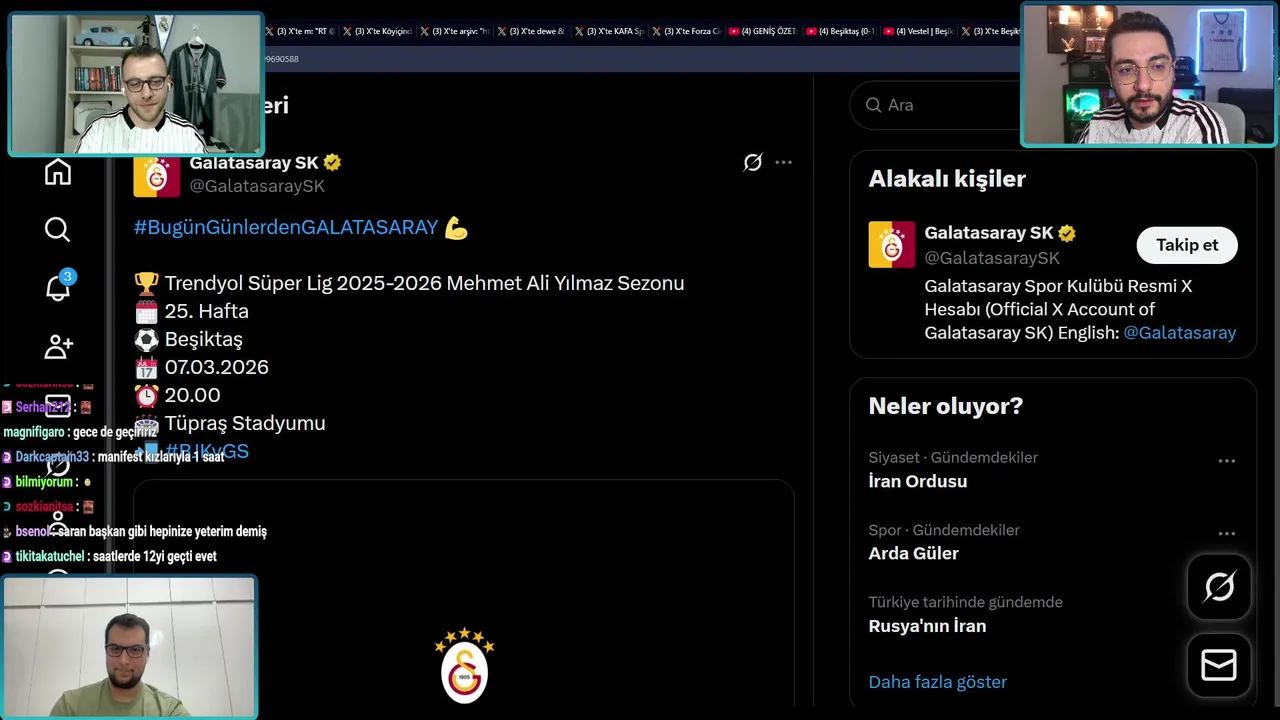Open the Rusya'nın İran trend
The image size is (1280, 720).
point(927,626)
